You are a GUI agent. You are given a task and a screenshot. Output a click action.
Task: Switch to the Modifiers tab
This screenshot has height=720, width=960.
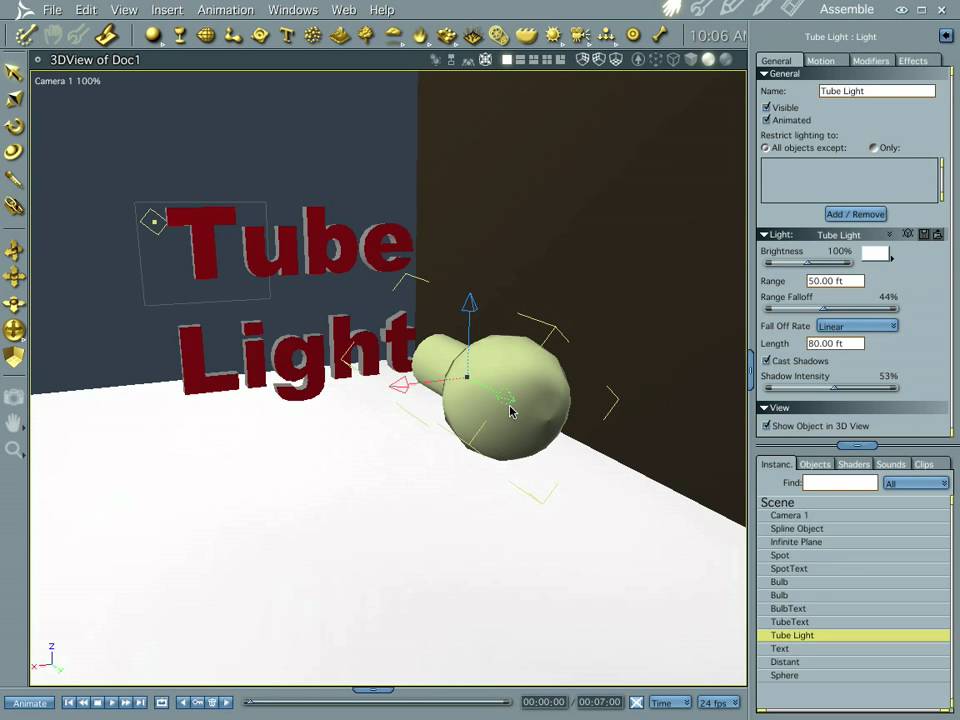pyautogui.click(x=870, y=61)
